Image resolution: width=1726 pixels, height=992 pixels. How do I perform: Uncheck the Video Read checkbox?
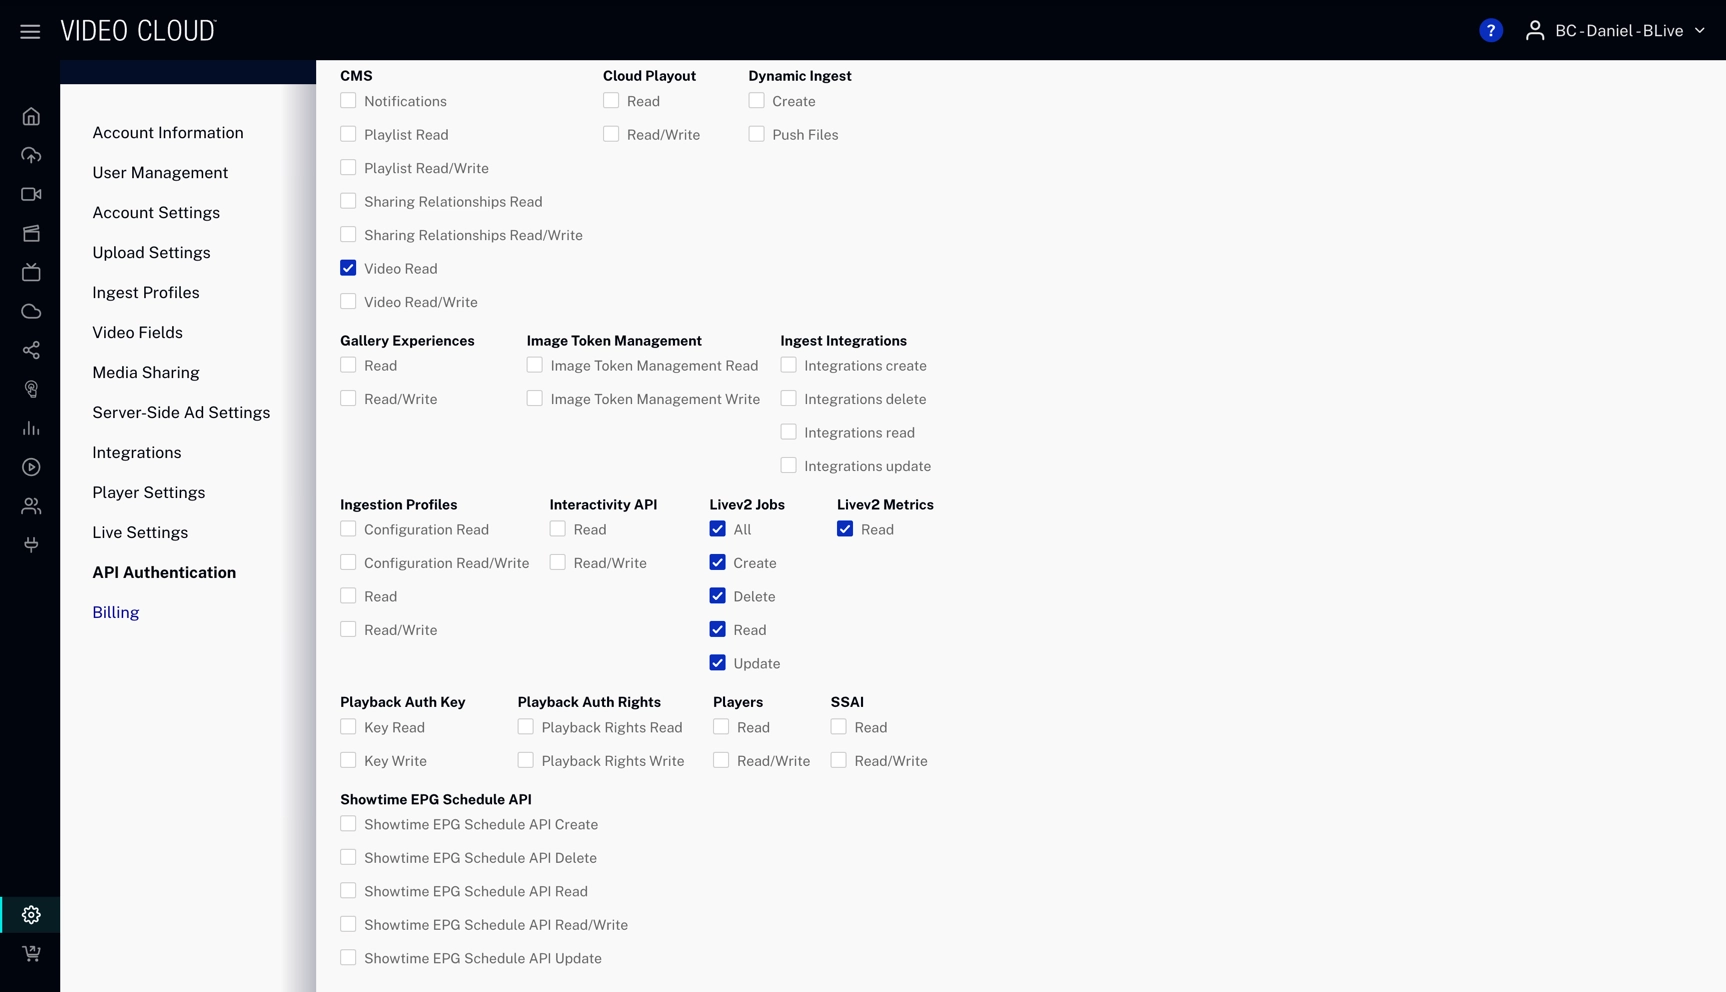tap(348, 268)
